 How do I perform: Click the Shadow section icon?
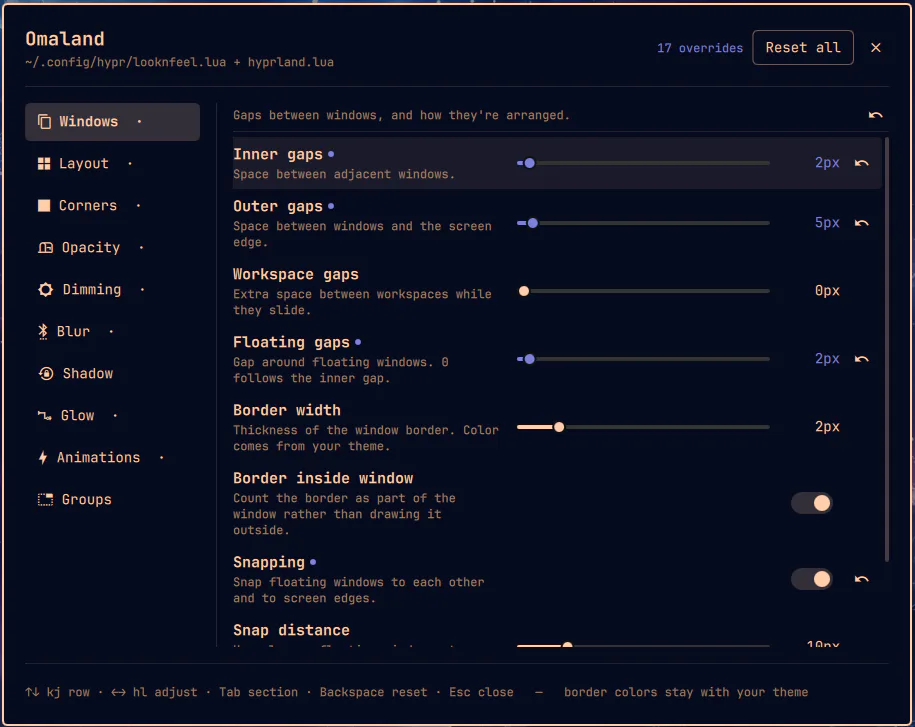click(x=46, y=373)
